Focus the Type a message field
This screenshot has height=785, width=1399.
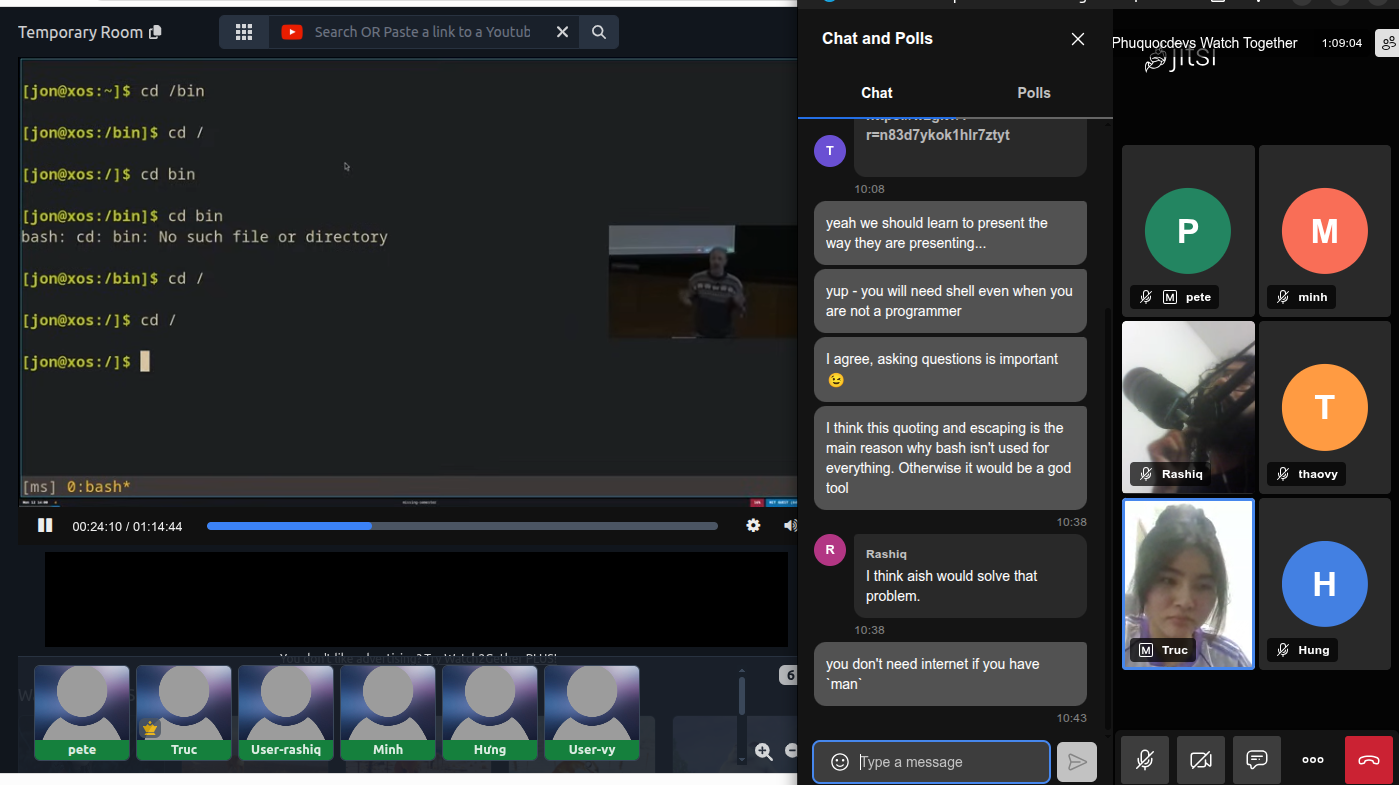(x=950, y=762)
